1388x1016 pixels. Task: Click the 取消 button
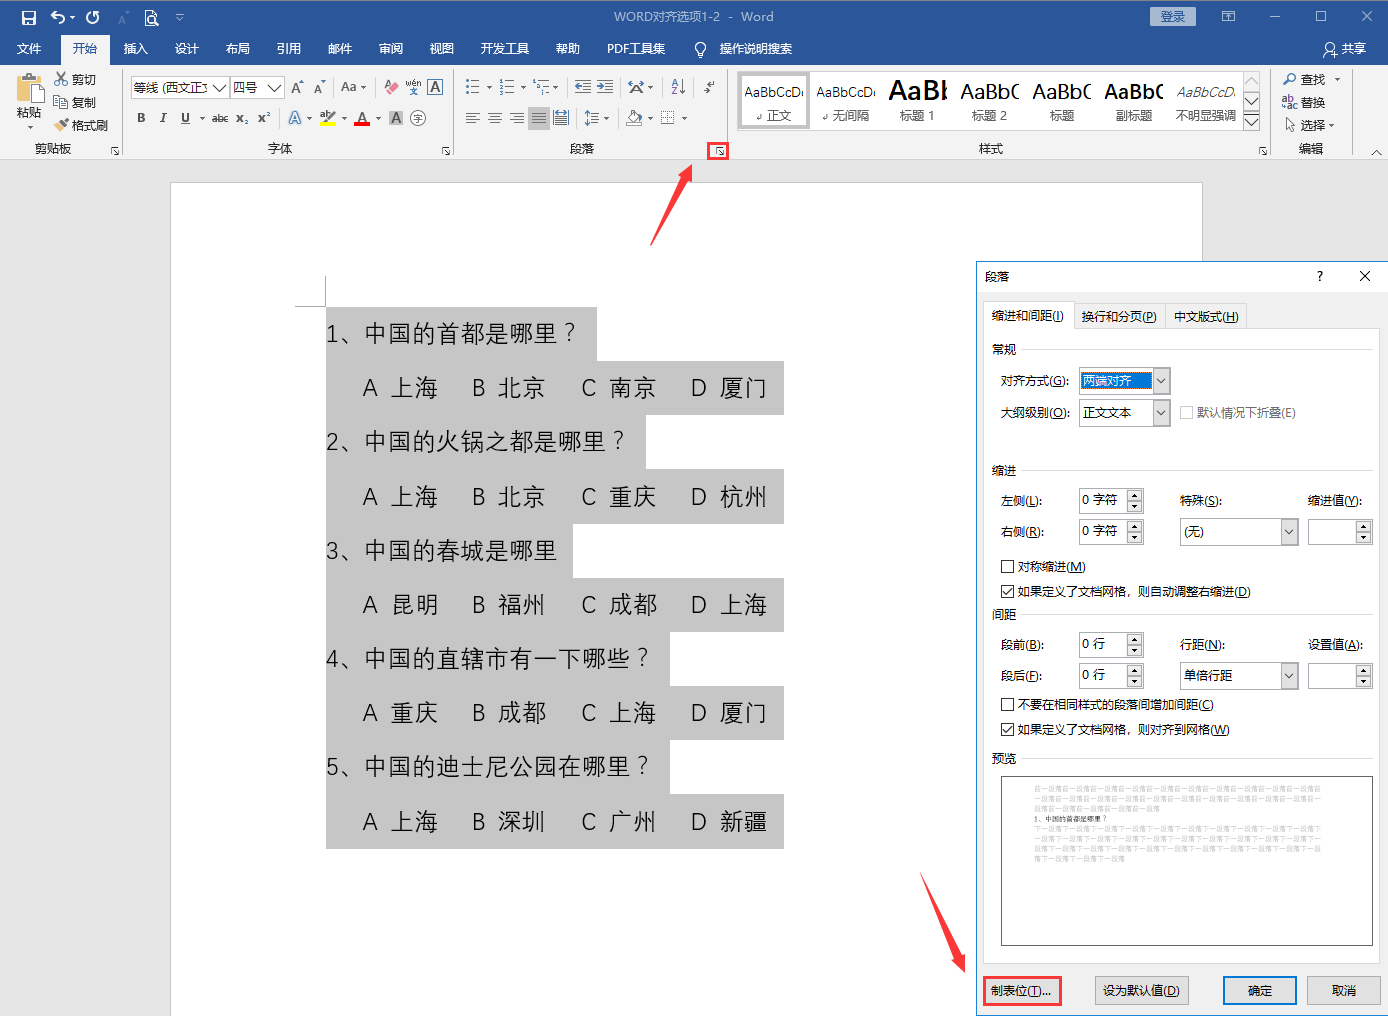[1344, 991]
